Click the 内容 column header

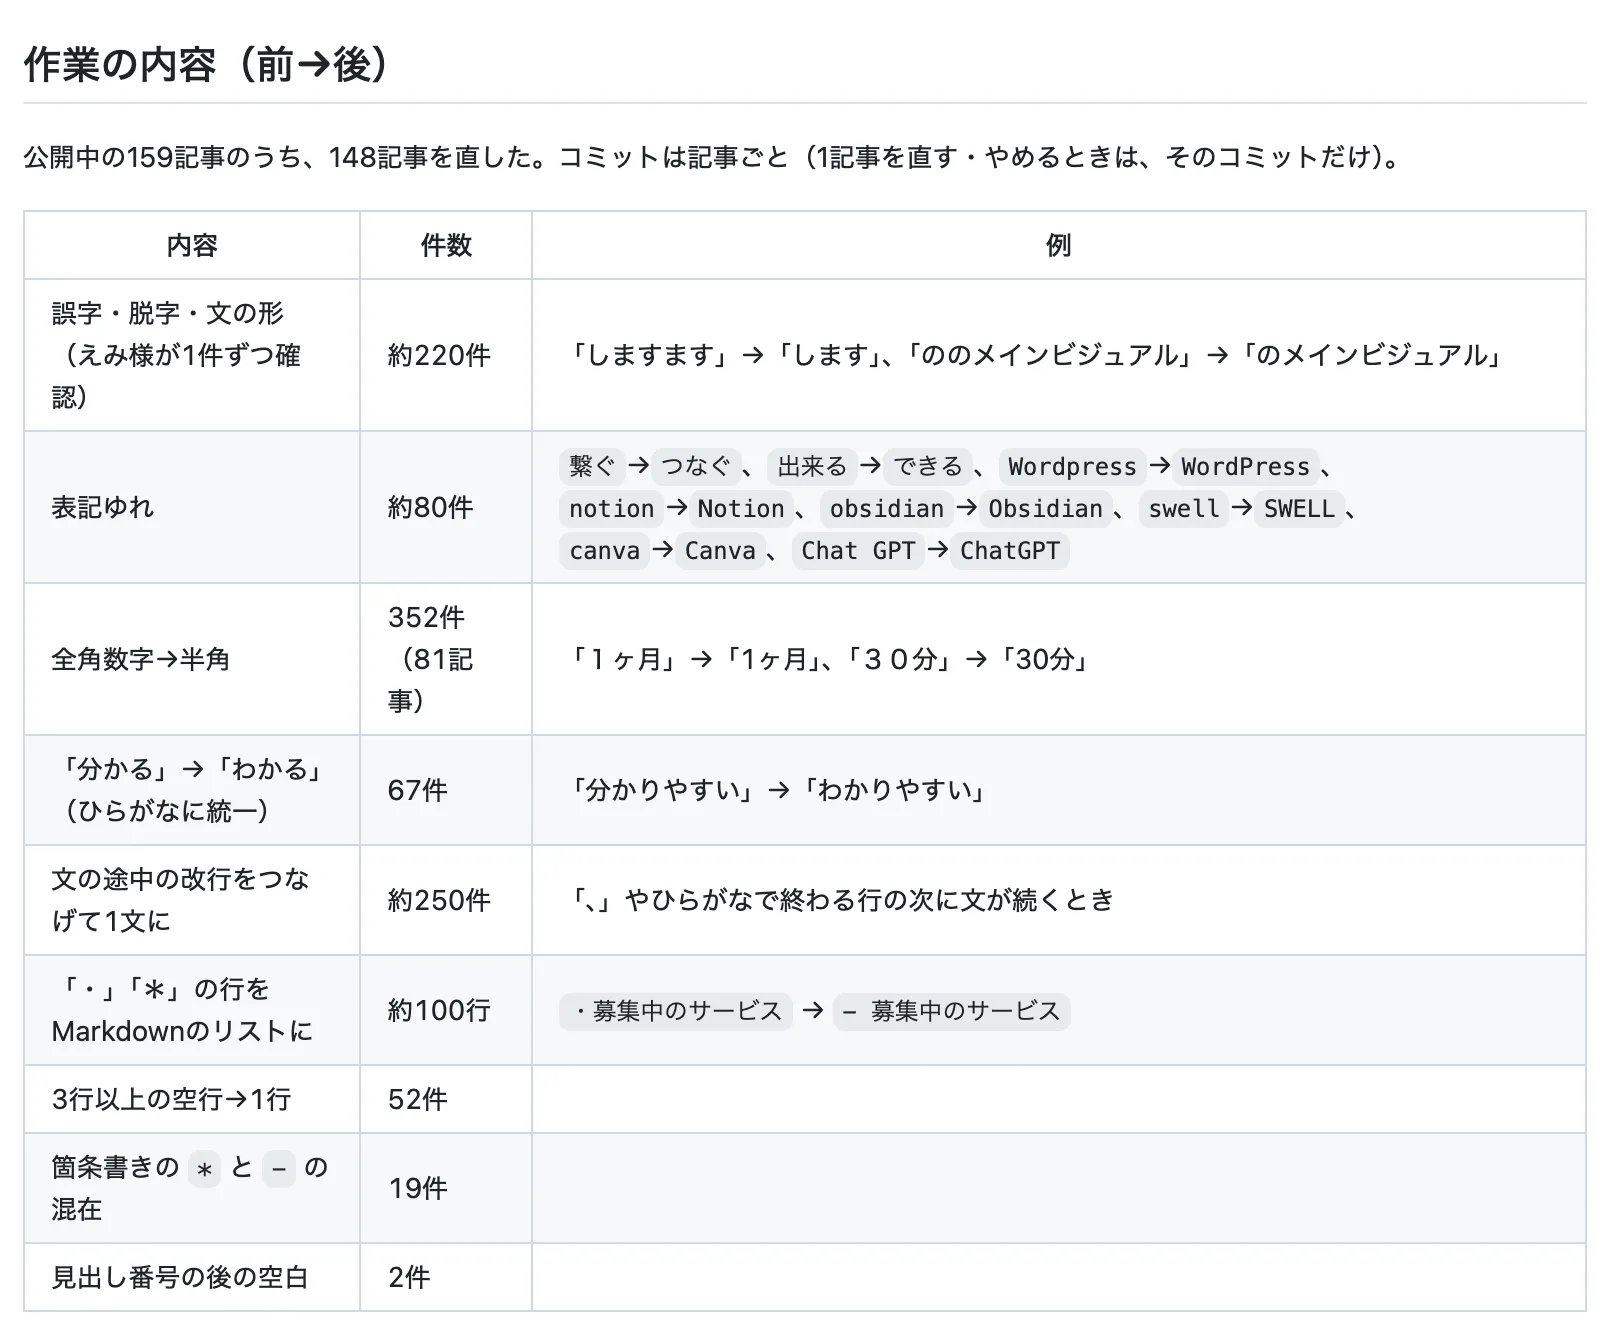tap(192, 245)
